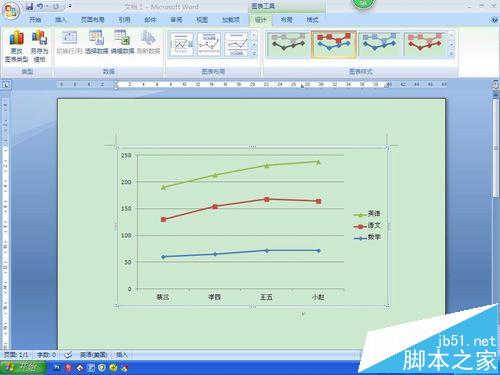Open the Windows 开始 Start button
Viewport: 500px width, 375px height.
23,368
